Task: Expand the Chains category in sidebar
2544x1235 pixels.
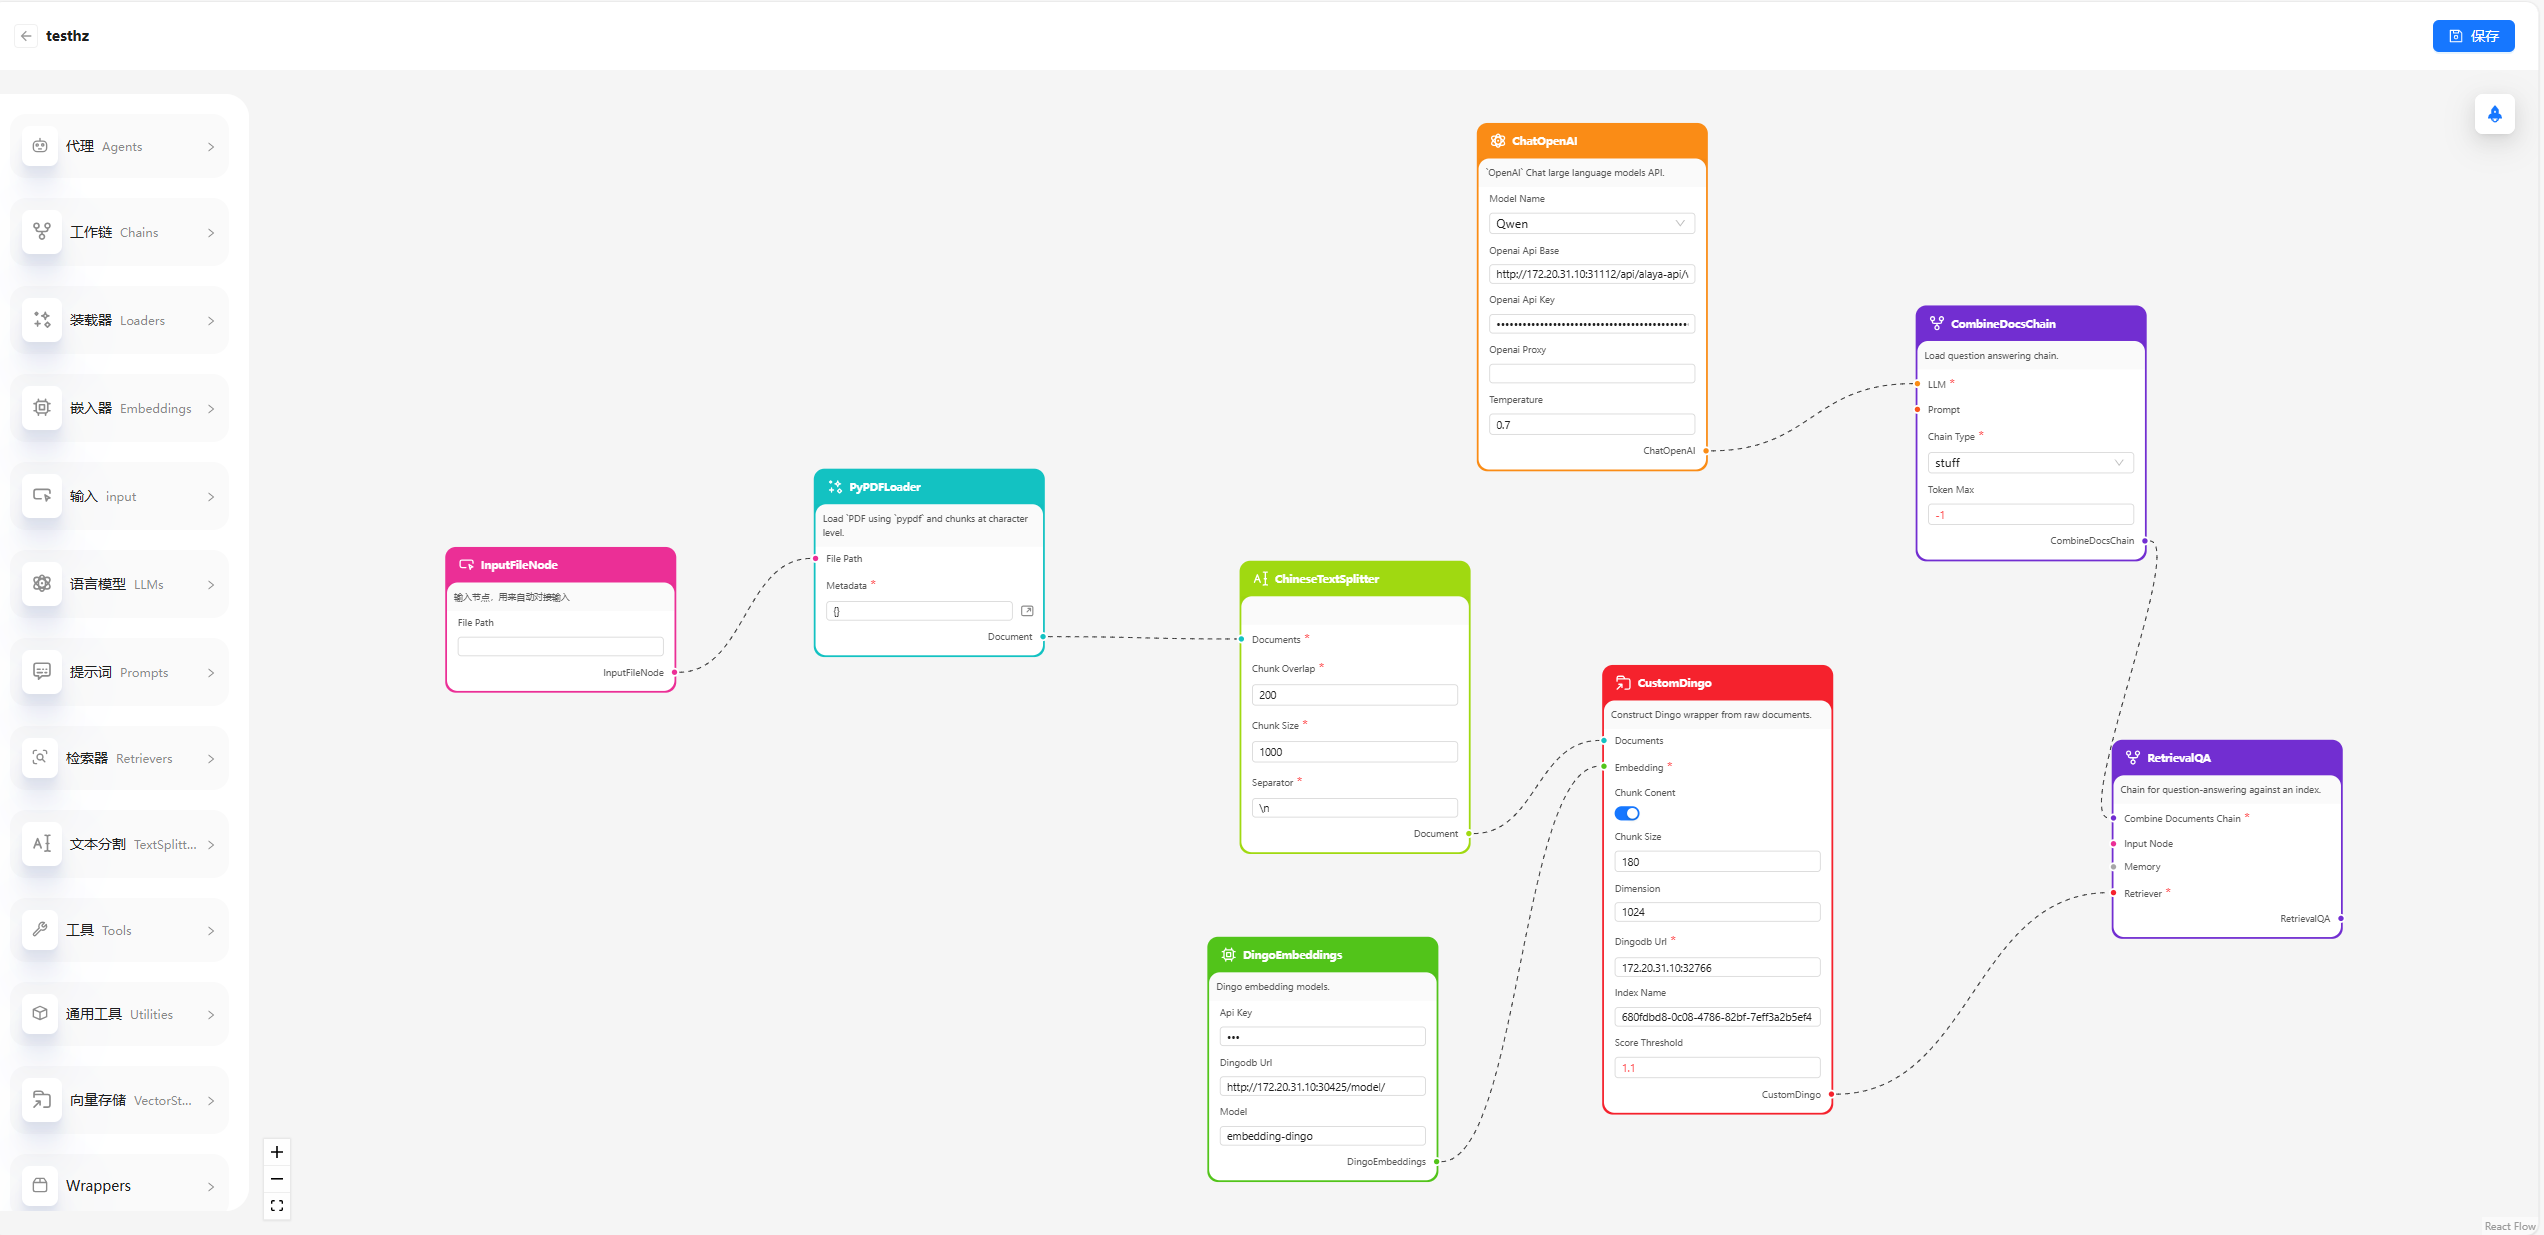Action: pos(120,232)
